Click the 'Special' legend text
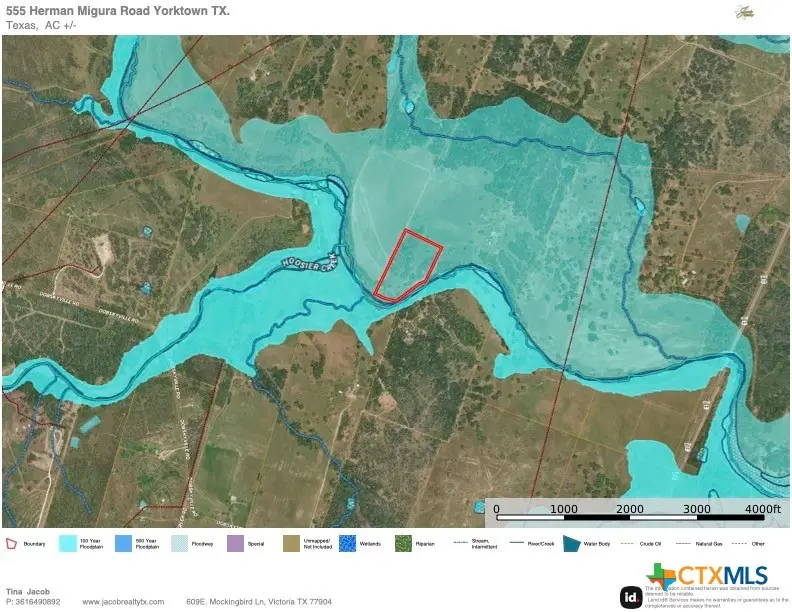 256,544
